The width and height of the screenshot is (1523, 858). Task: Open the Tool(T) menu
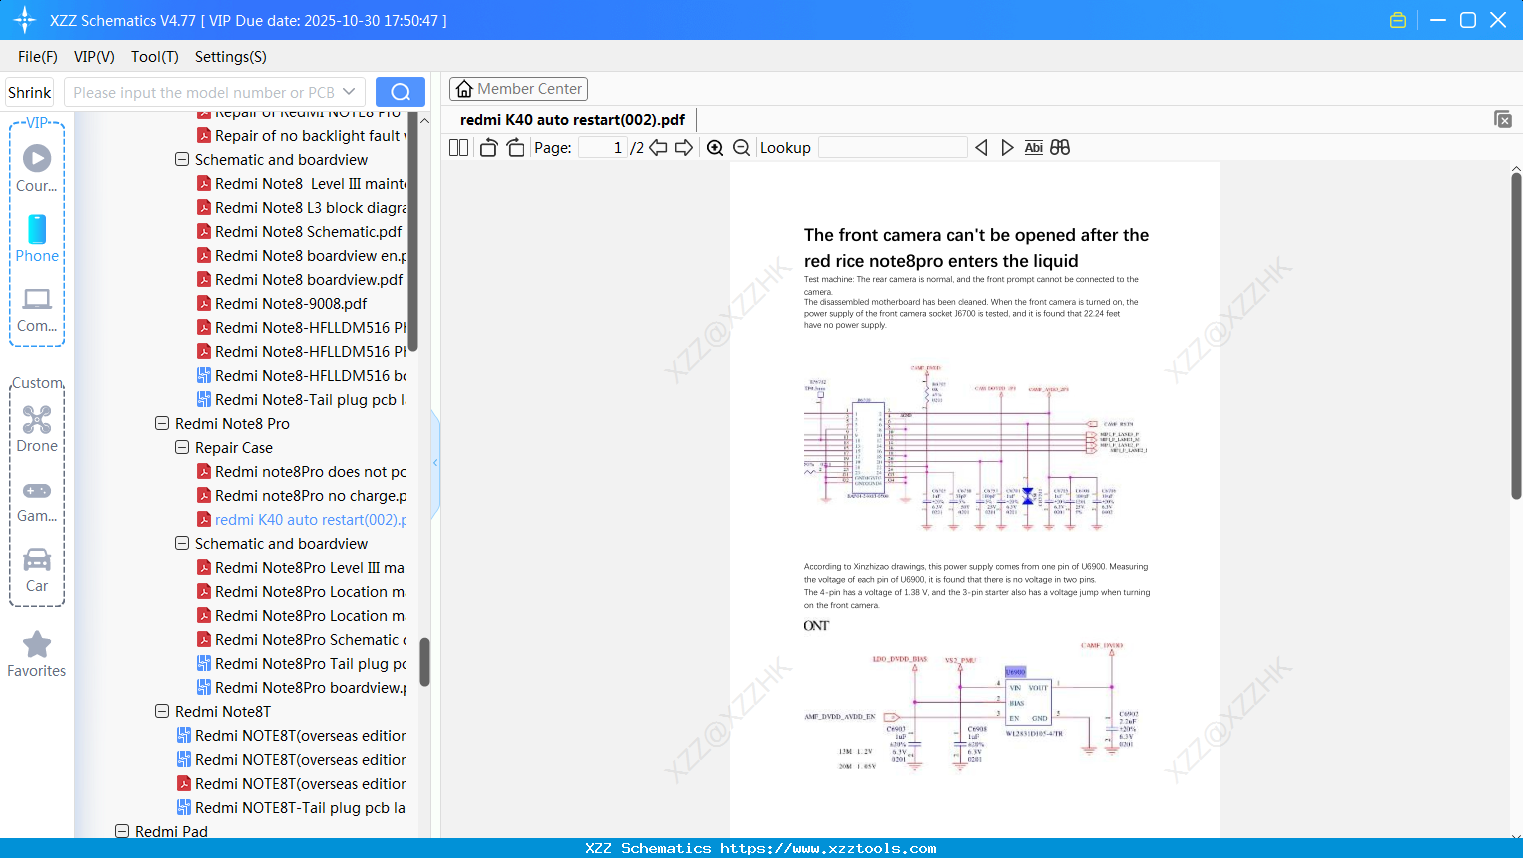[x=155, y=57]
